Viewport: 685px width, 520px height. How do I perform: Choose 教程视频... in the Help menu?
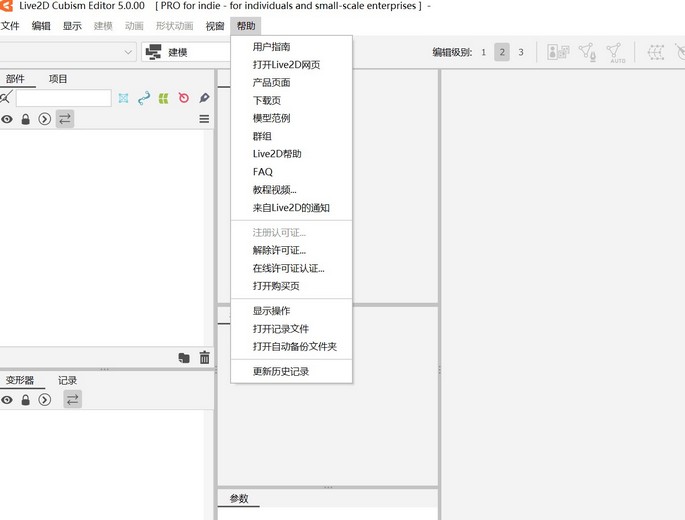(x=274, y=190)
